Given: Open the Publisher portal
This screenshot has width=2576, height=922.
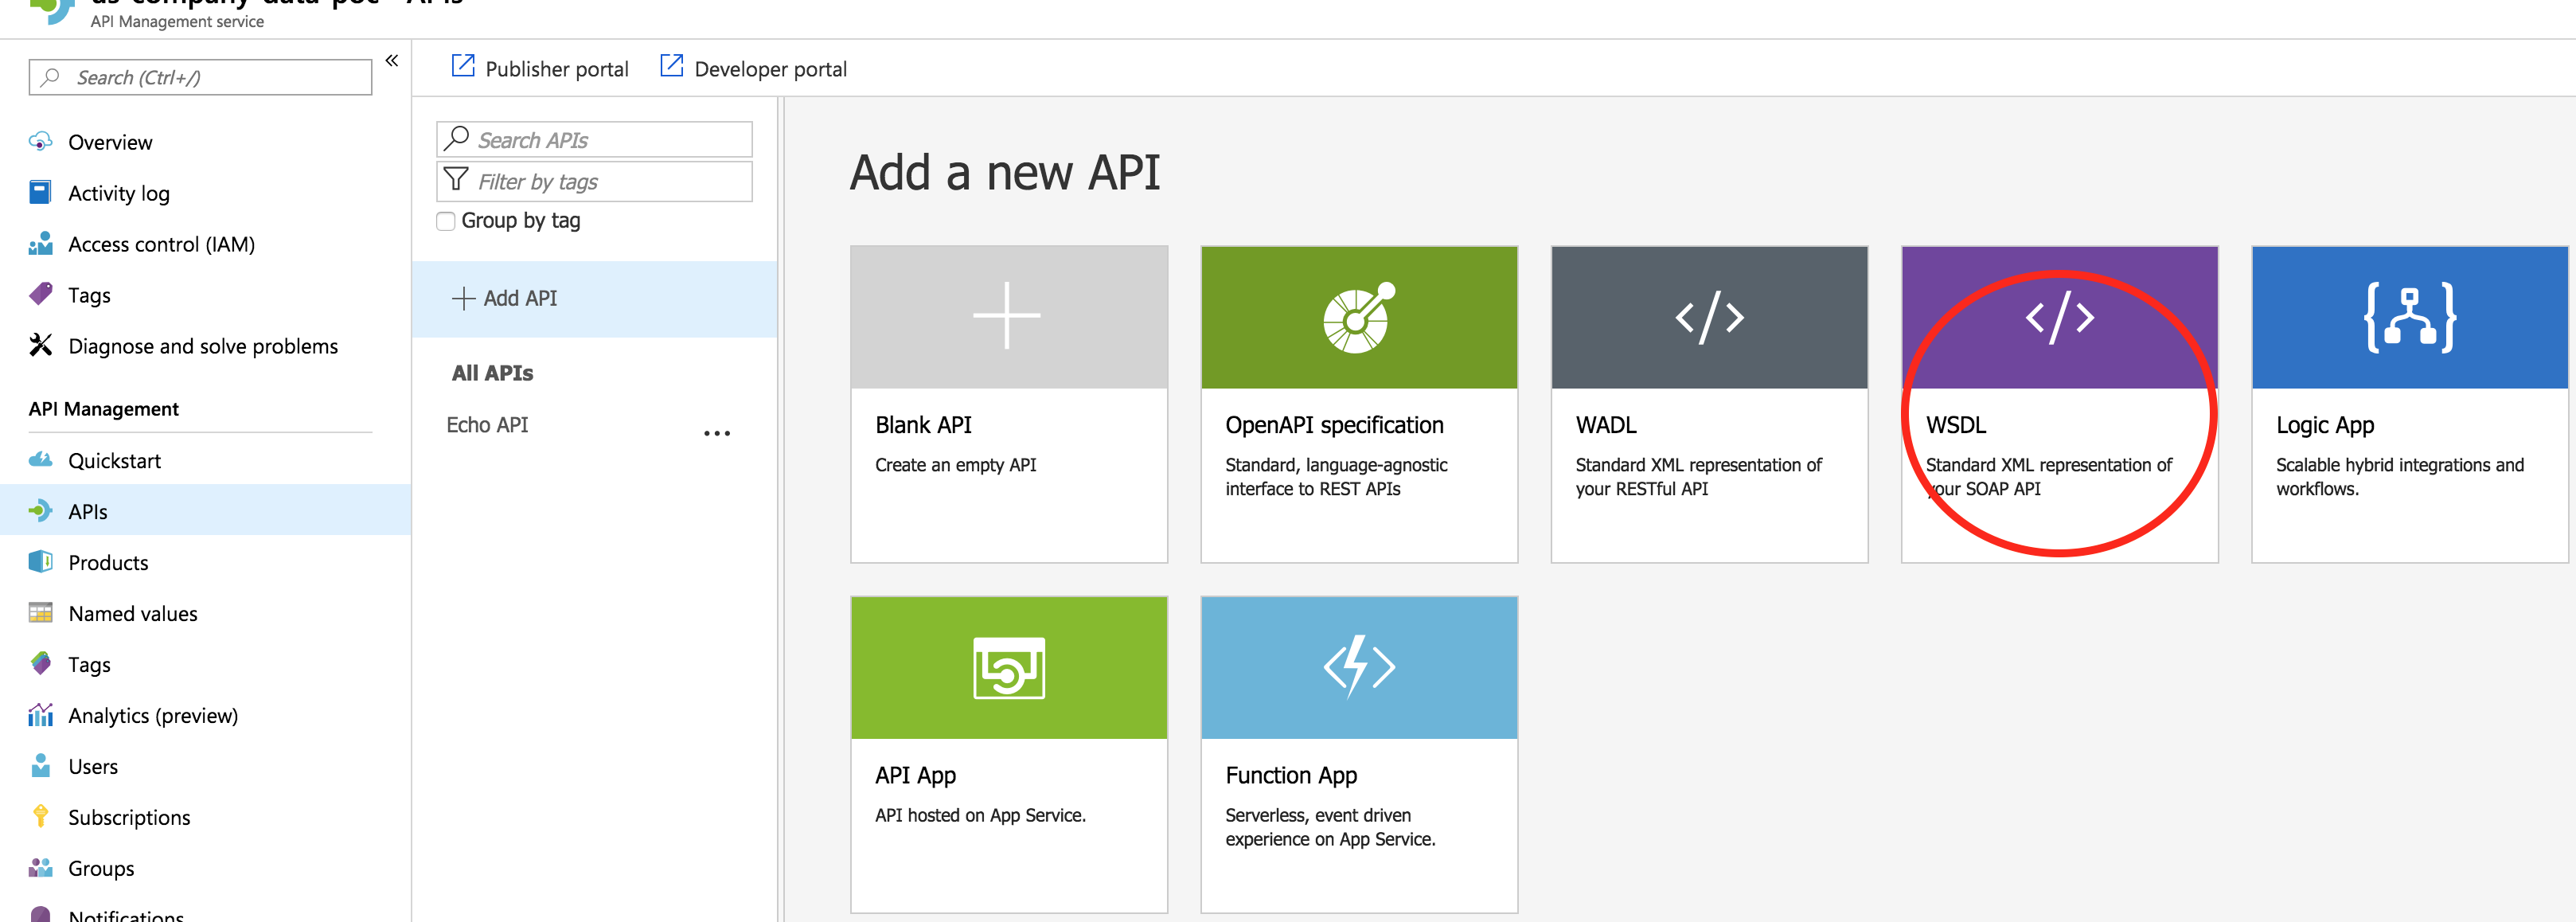Looking at the screenshot, I should 542,68.
